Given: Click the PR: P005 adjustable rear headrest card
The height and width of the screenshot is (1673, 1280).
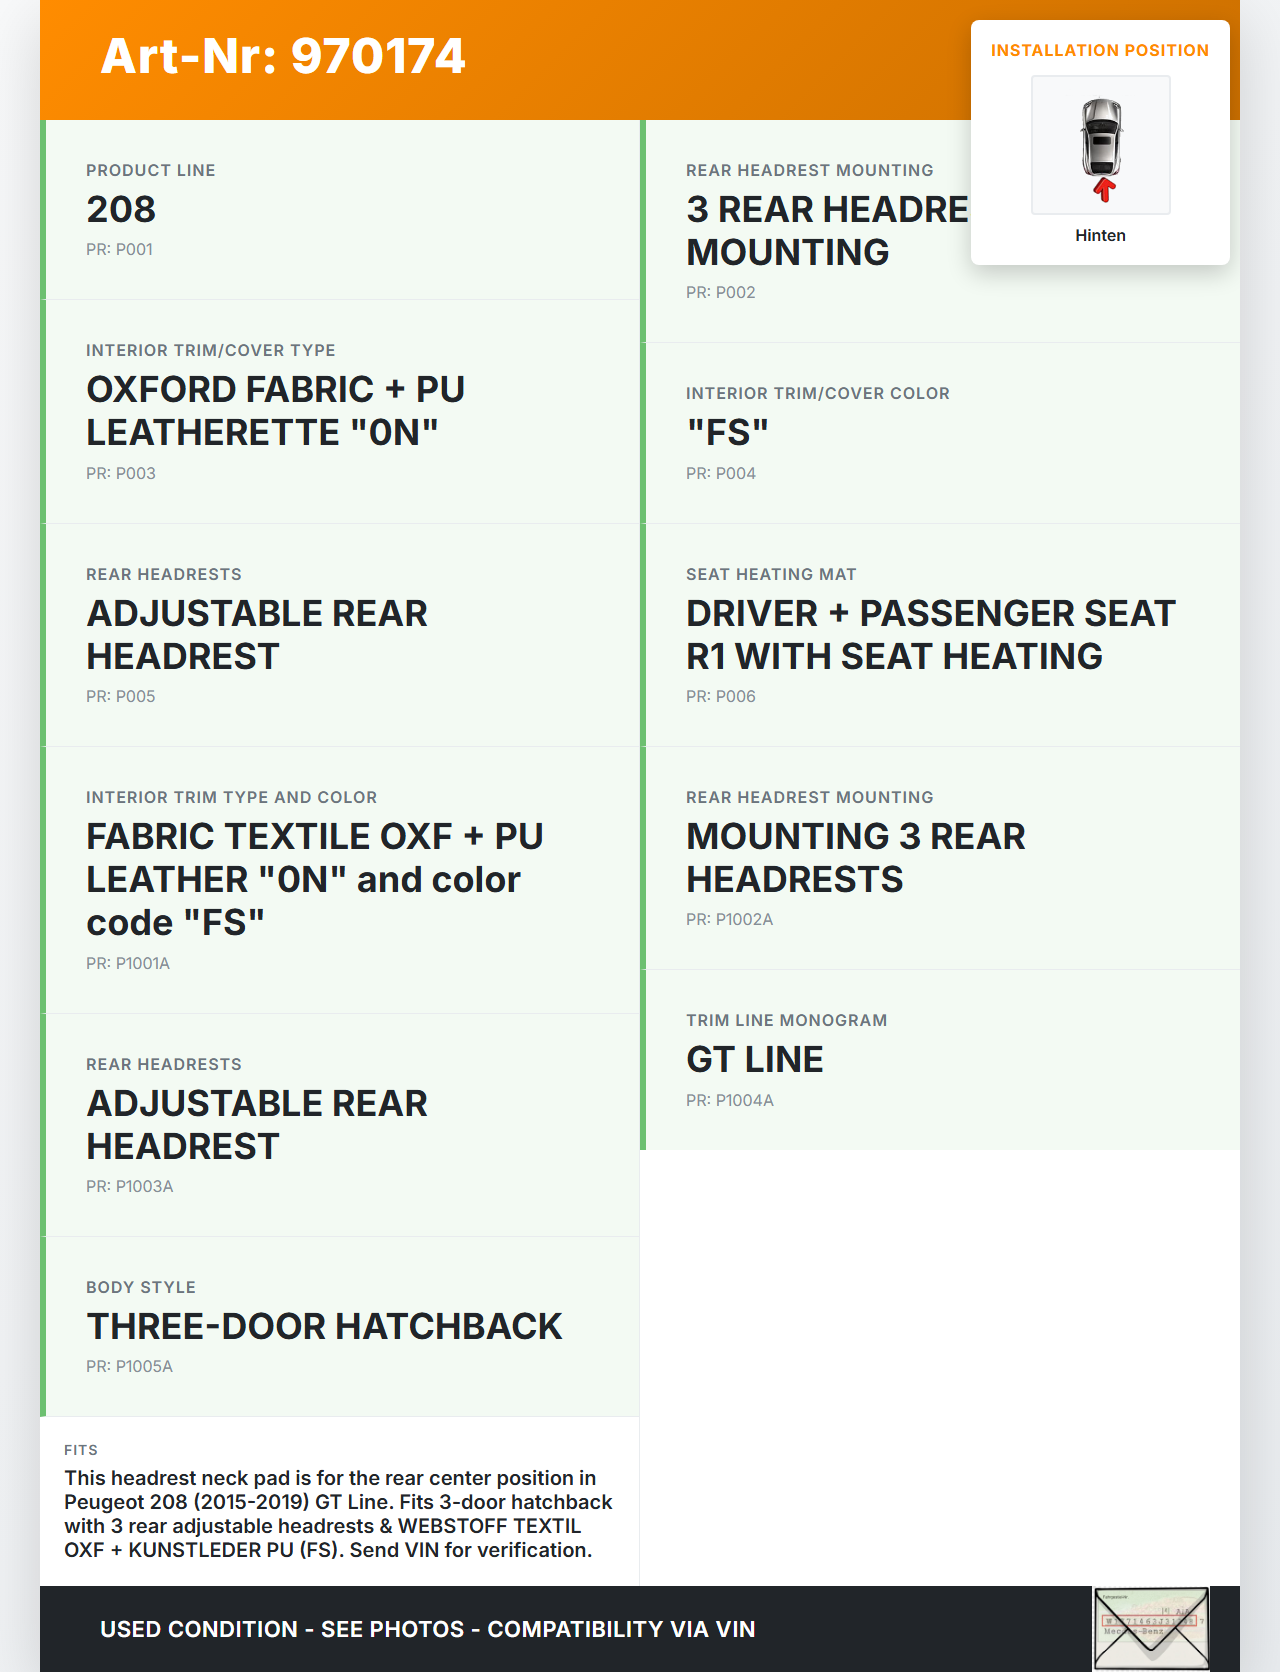Looking at the screenshot, I should point(340,634).
